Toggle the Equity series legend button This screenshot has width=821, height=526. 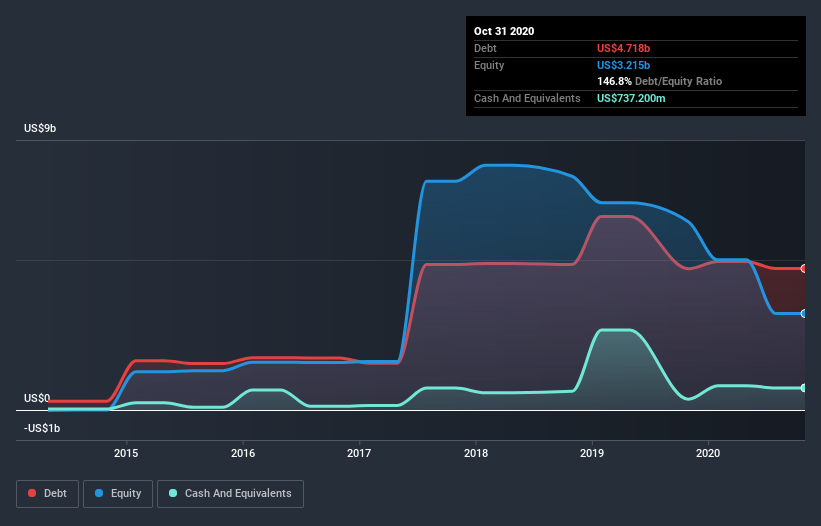(118, 494)
